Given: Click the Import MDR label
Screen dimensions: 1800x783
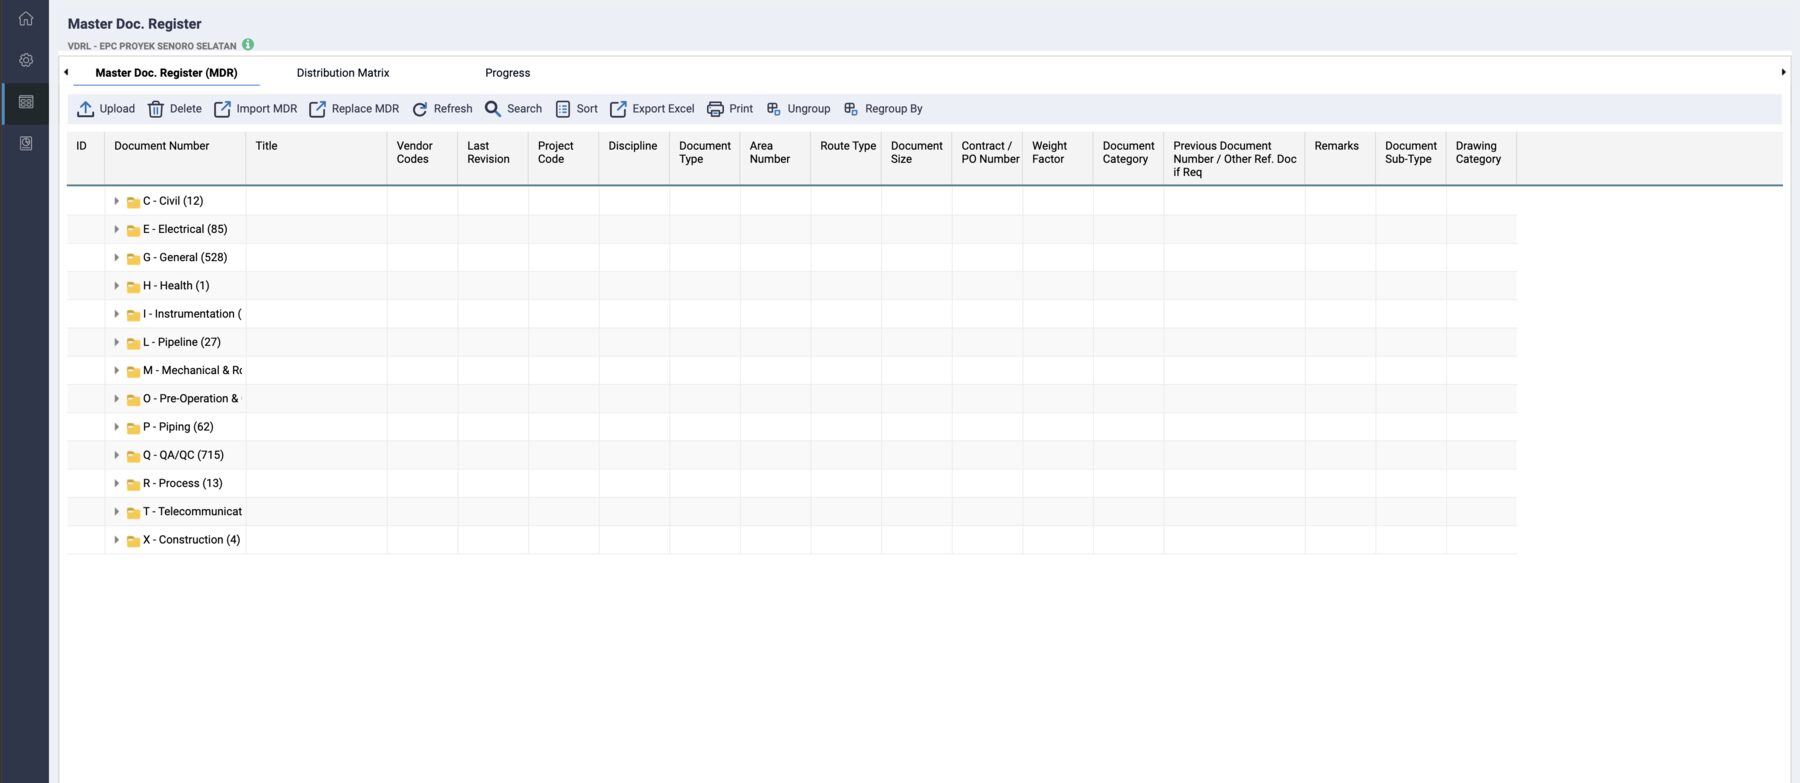Looking at the screenshot, I should [267, 109].
